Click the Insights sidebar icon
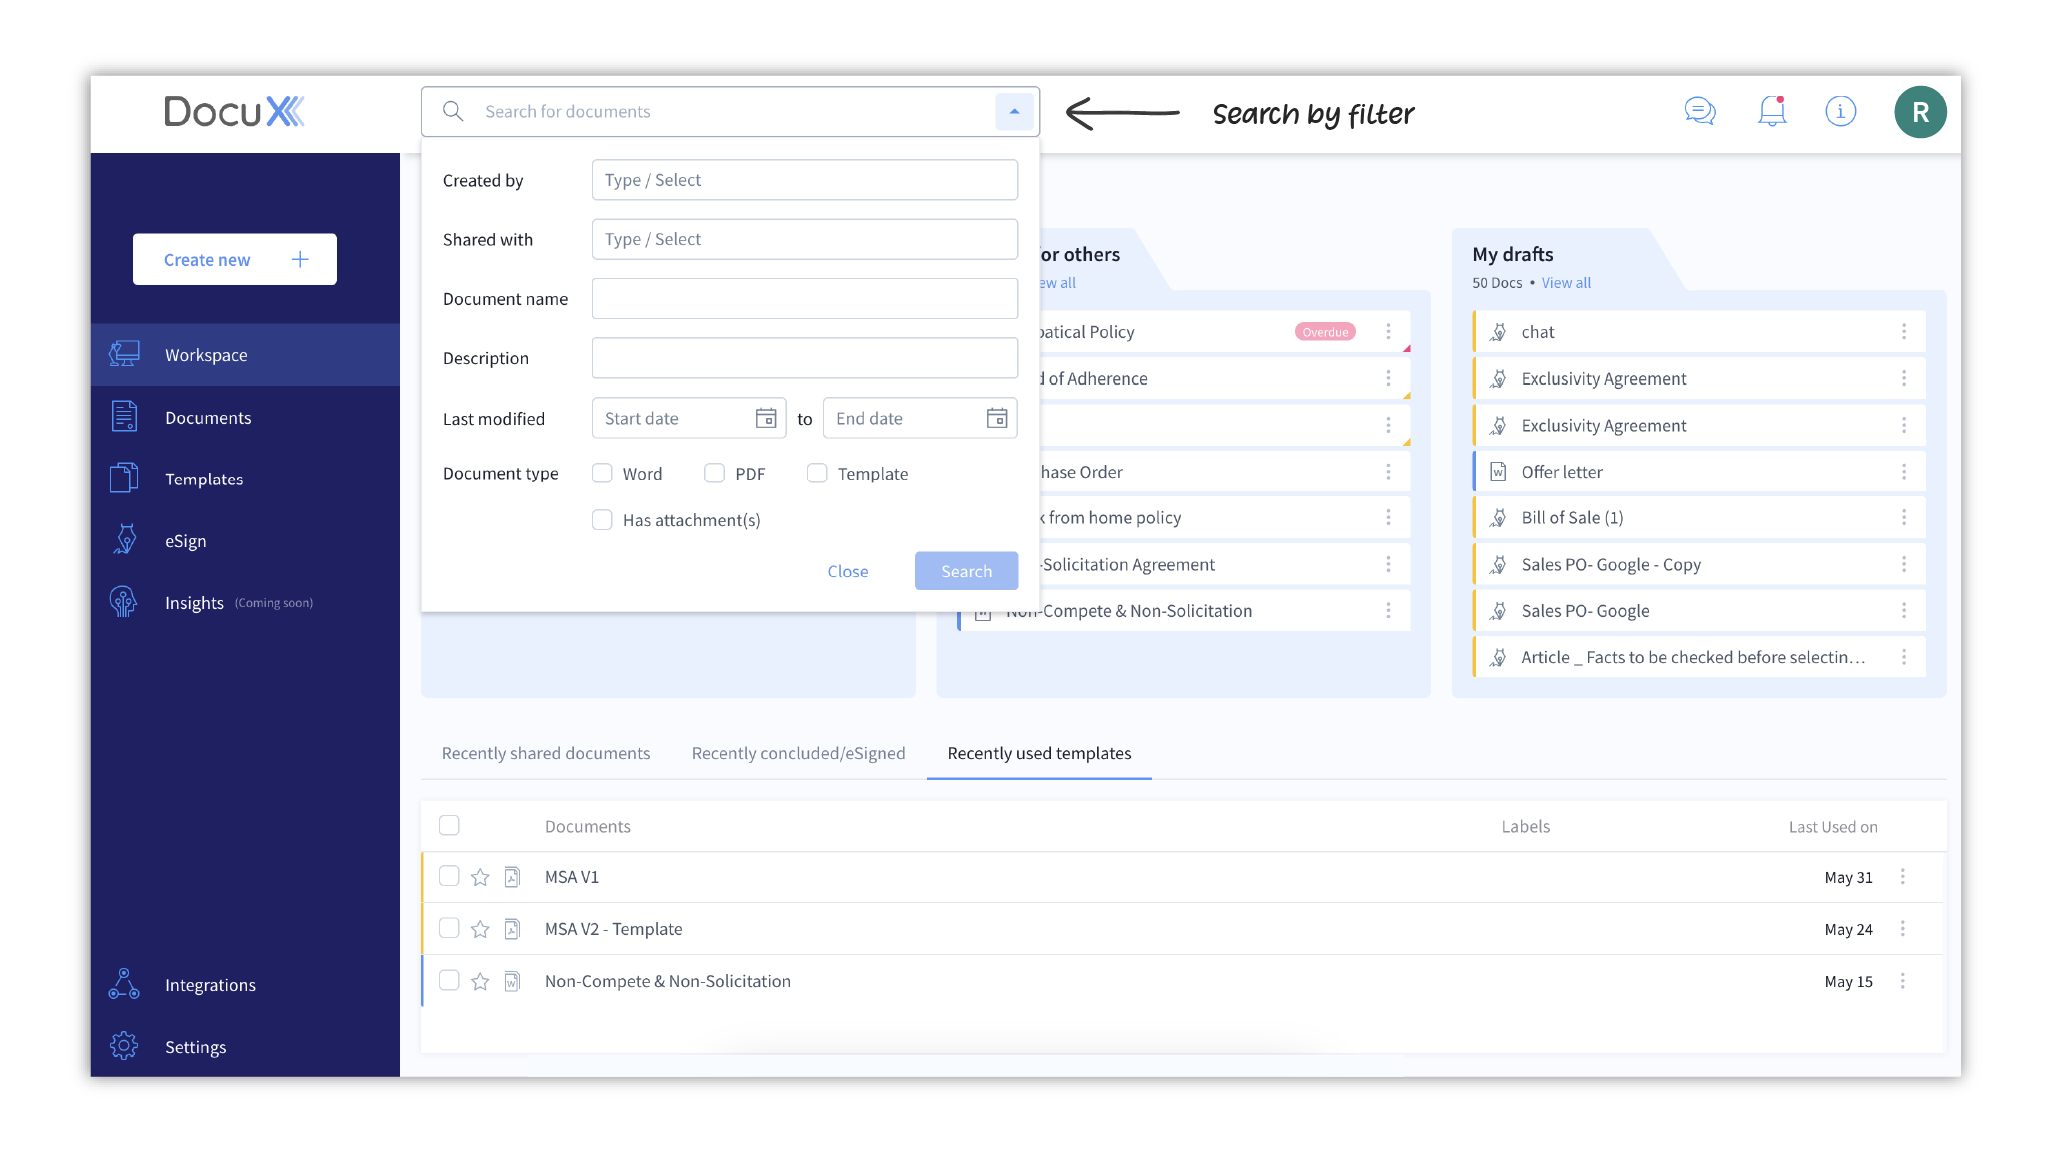 (x=124, y=603)
